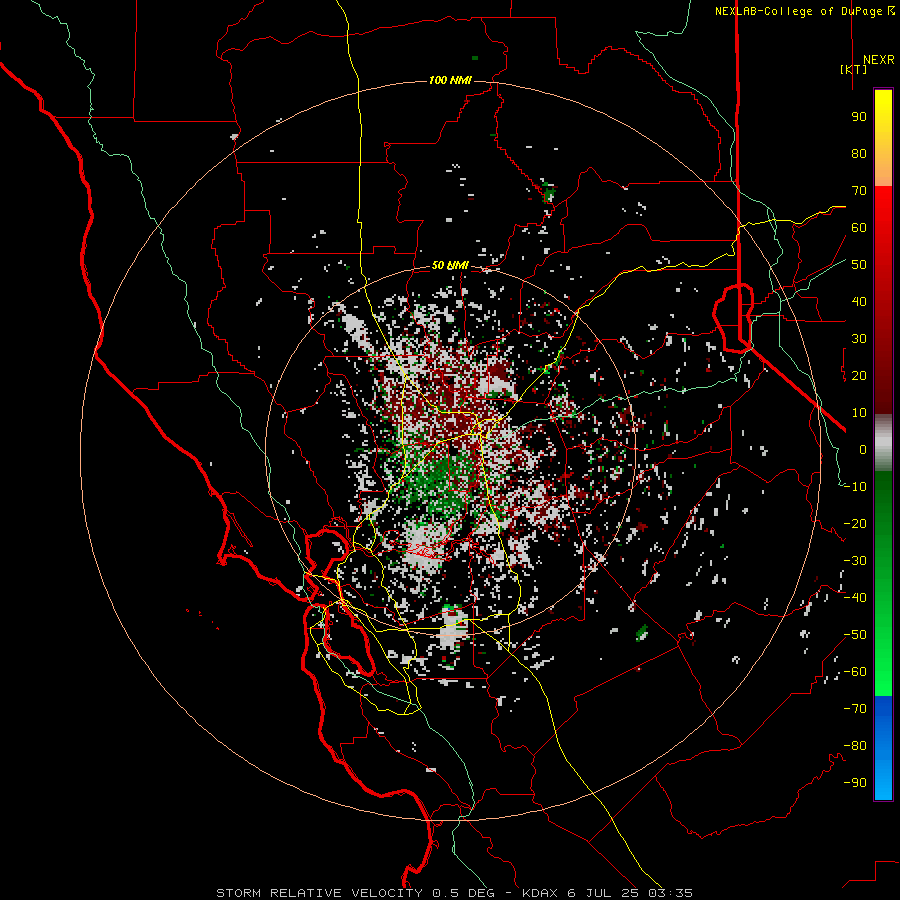This screenshot has width=900, height=900.
Task: Click the green segment of the velocity scale
Action: pyautogui.click(x=883, y=583)
